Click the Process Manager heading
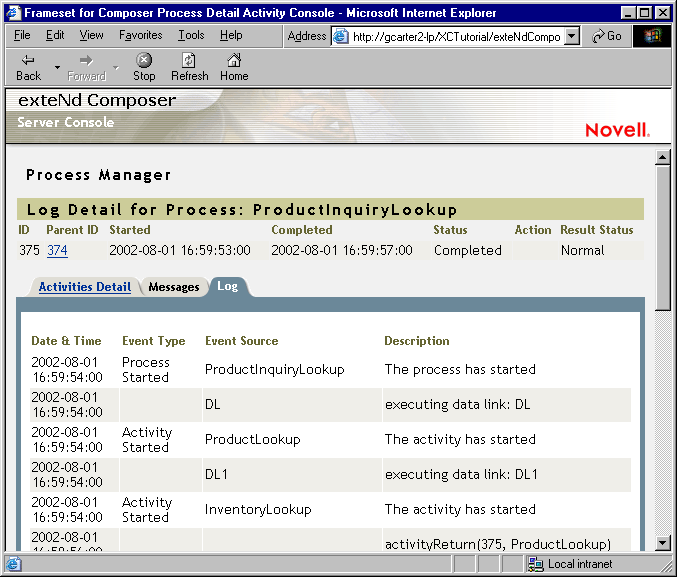 coord(98,174)
